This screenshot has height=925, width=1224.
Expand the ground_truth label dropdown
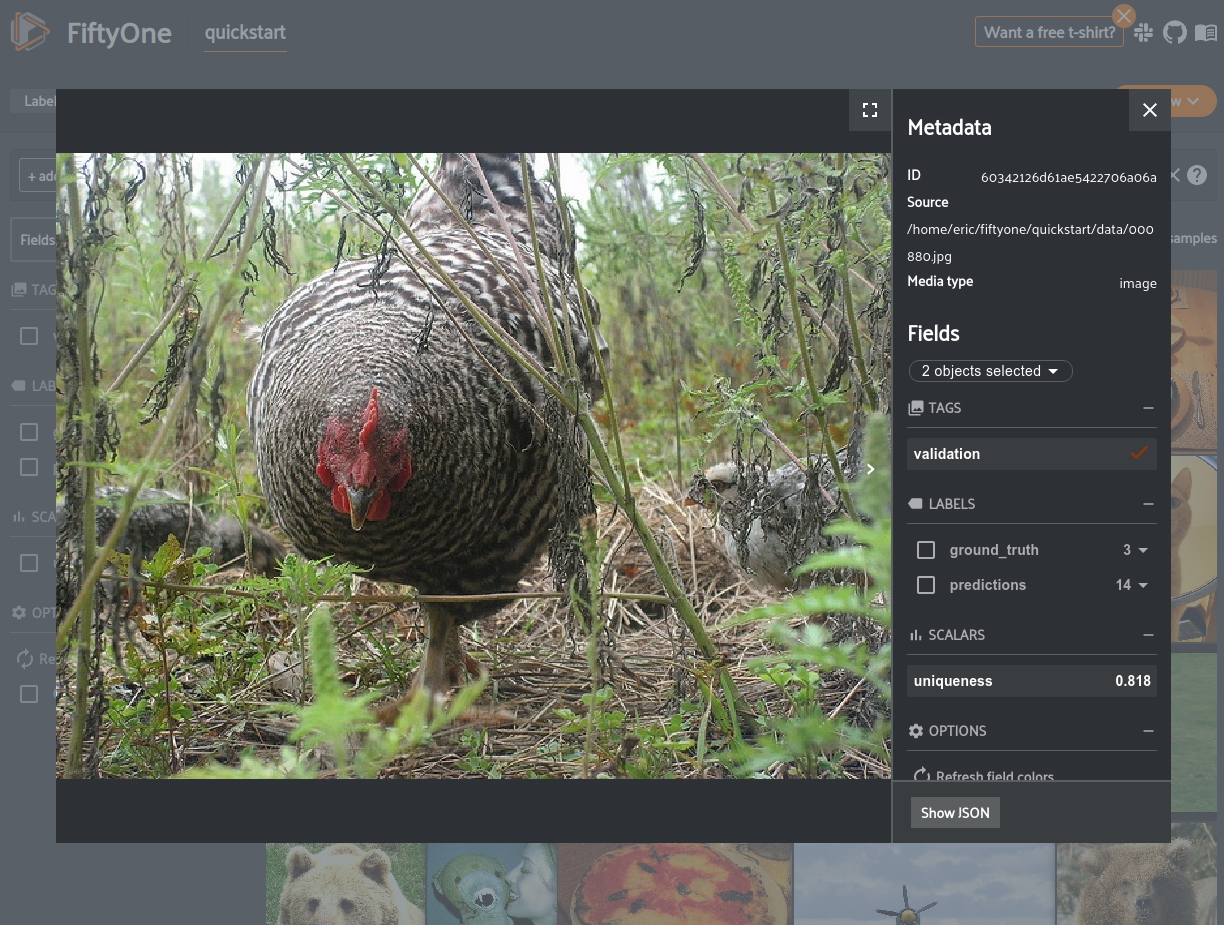1145,549
